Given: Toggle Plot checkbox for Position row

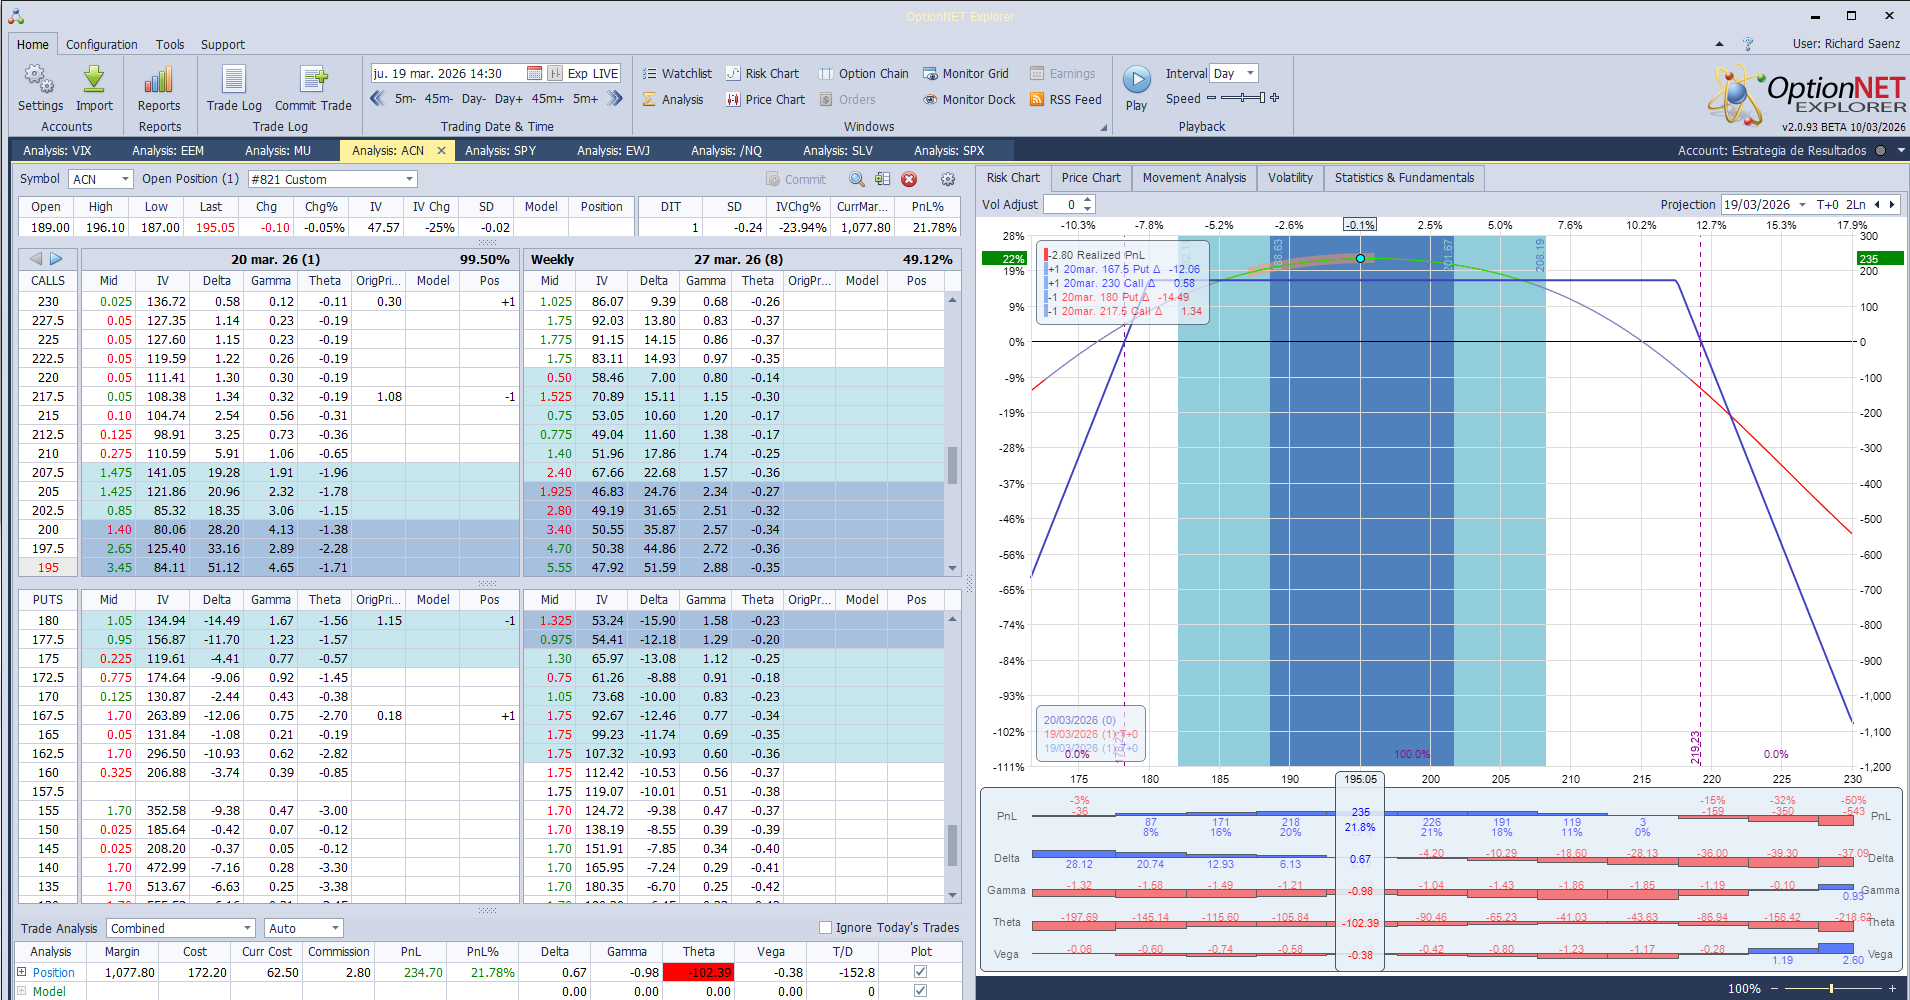Looking at the screenshot, I should [x=920, y=972].
